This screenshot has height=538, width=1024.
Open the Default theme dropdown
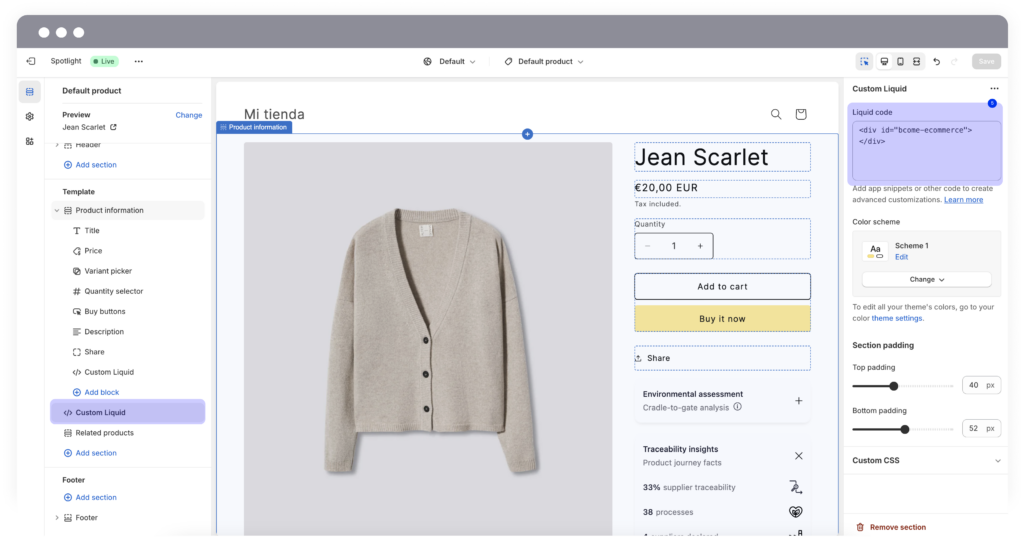(449, 61)
